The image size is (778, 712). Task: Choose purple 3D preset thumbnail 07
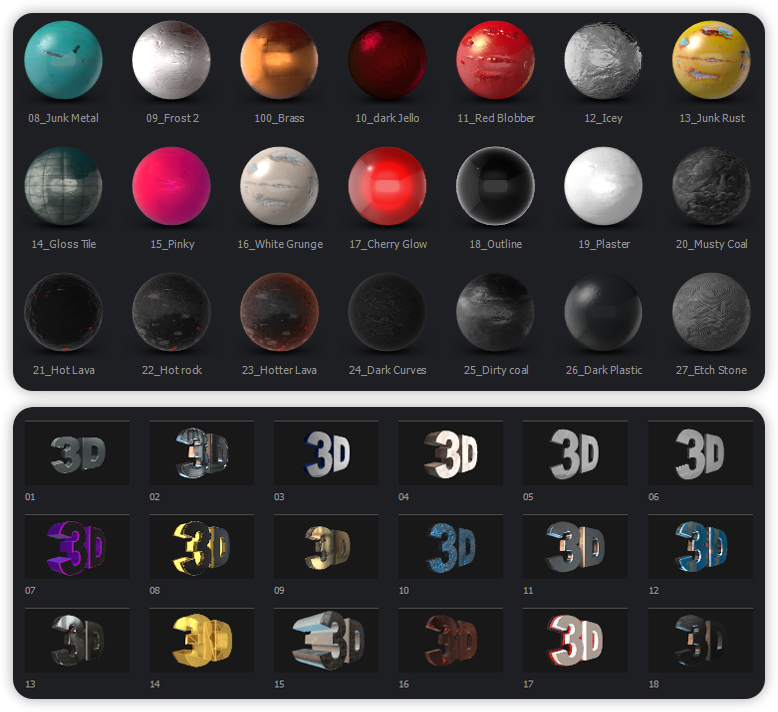(x=77, y=547)
